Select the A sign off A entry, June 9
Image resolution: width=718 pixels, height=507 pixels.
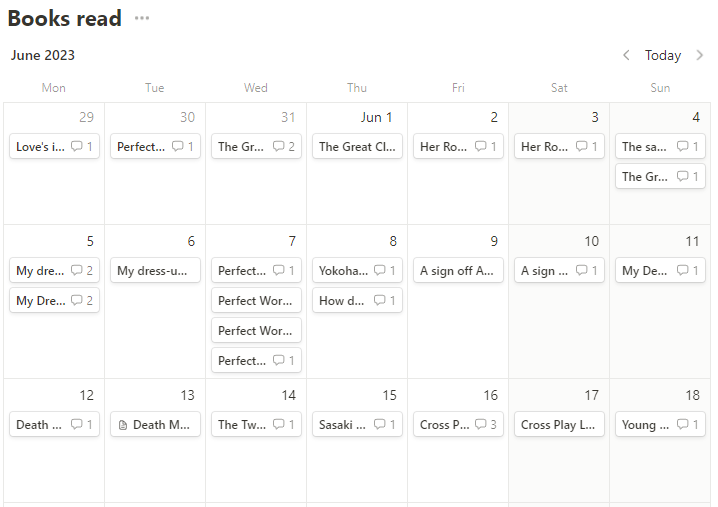tap(457, 271)
